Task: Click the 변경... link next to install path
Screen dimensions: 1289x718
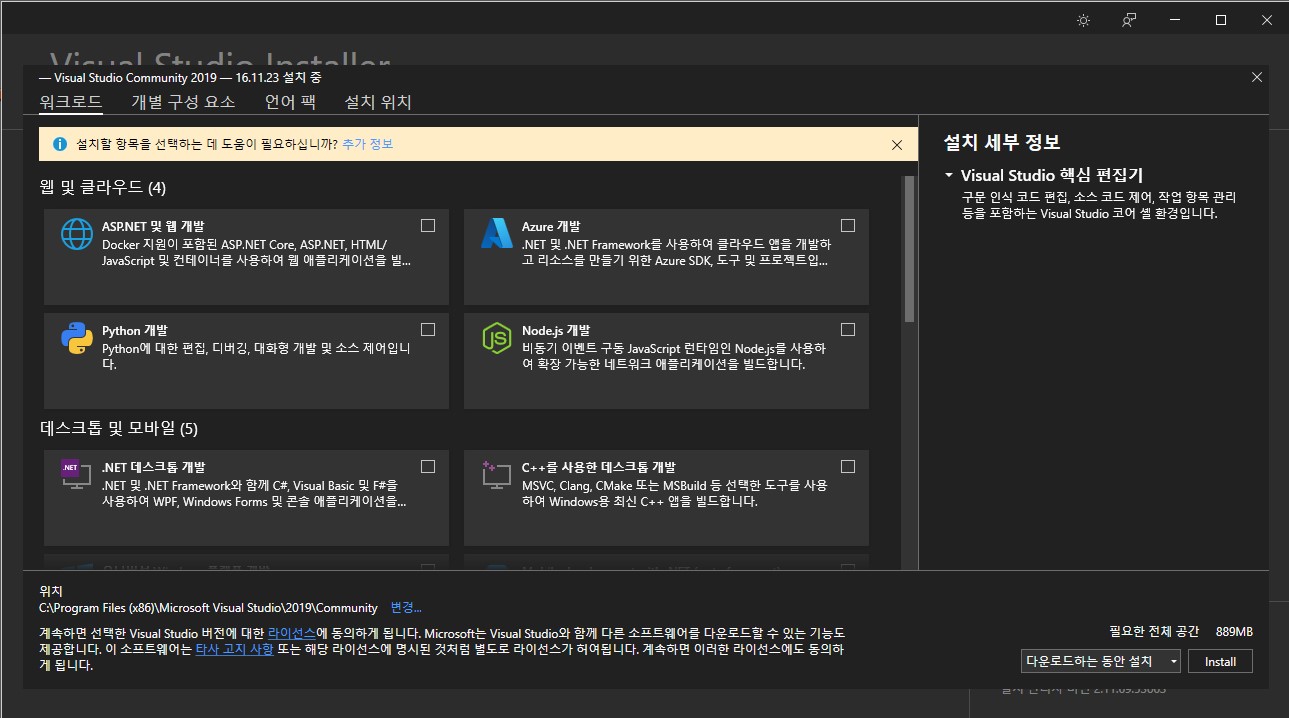Action: (406, 607)
